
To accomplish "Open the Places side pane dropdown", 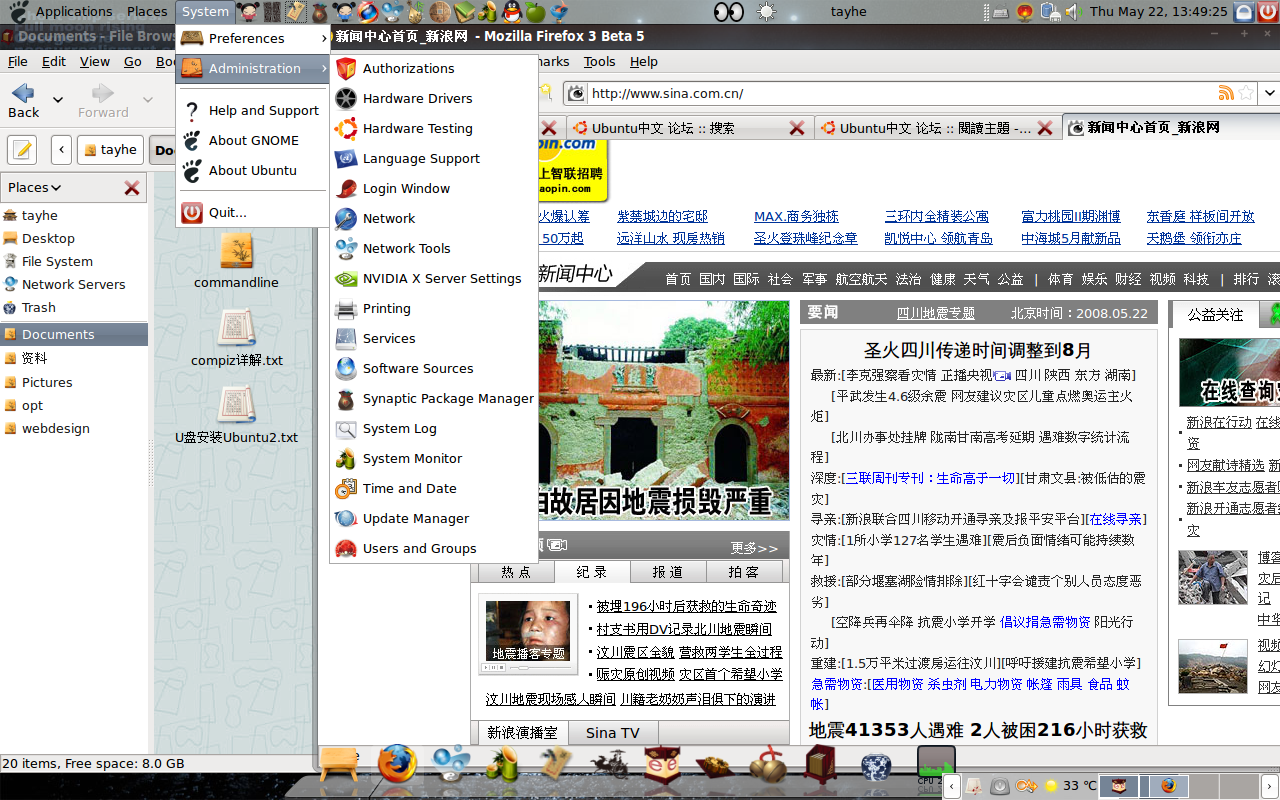I will click(35, 187).
